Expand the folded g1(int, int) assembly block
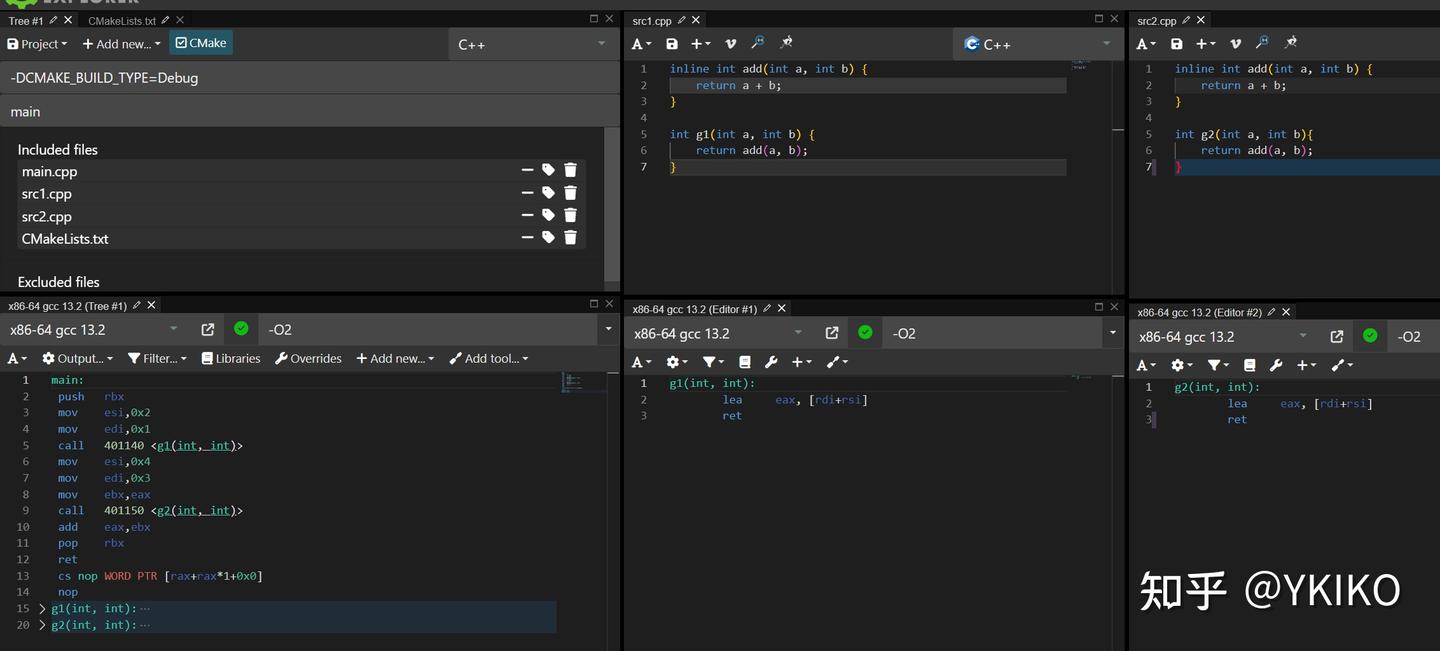Screen dimensions: 1440x651 coord(42,608)
